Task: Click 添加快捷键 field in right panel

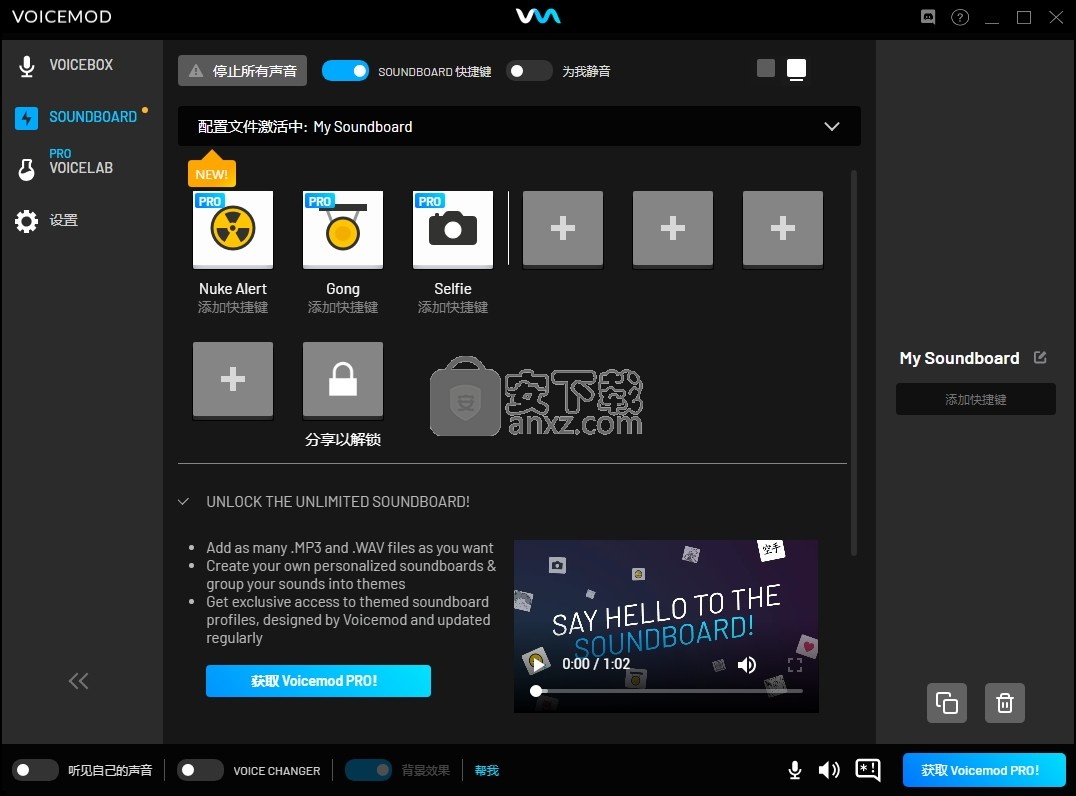Action: (976, 399)
